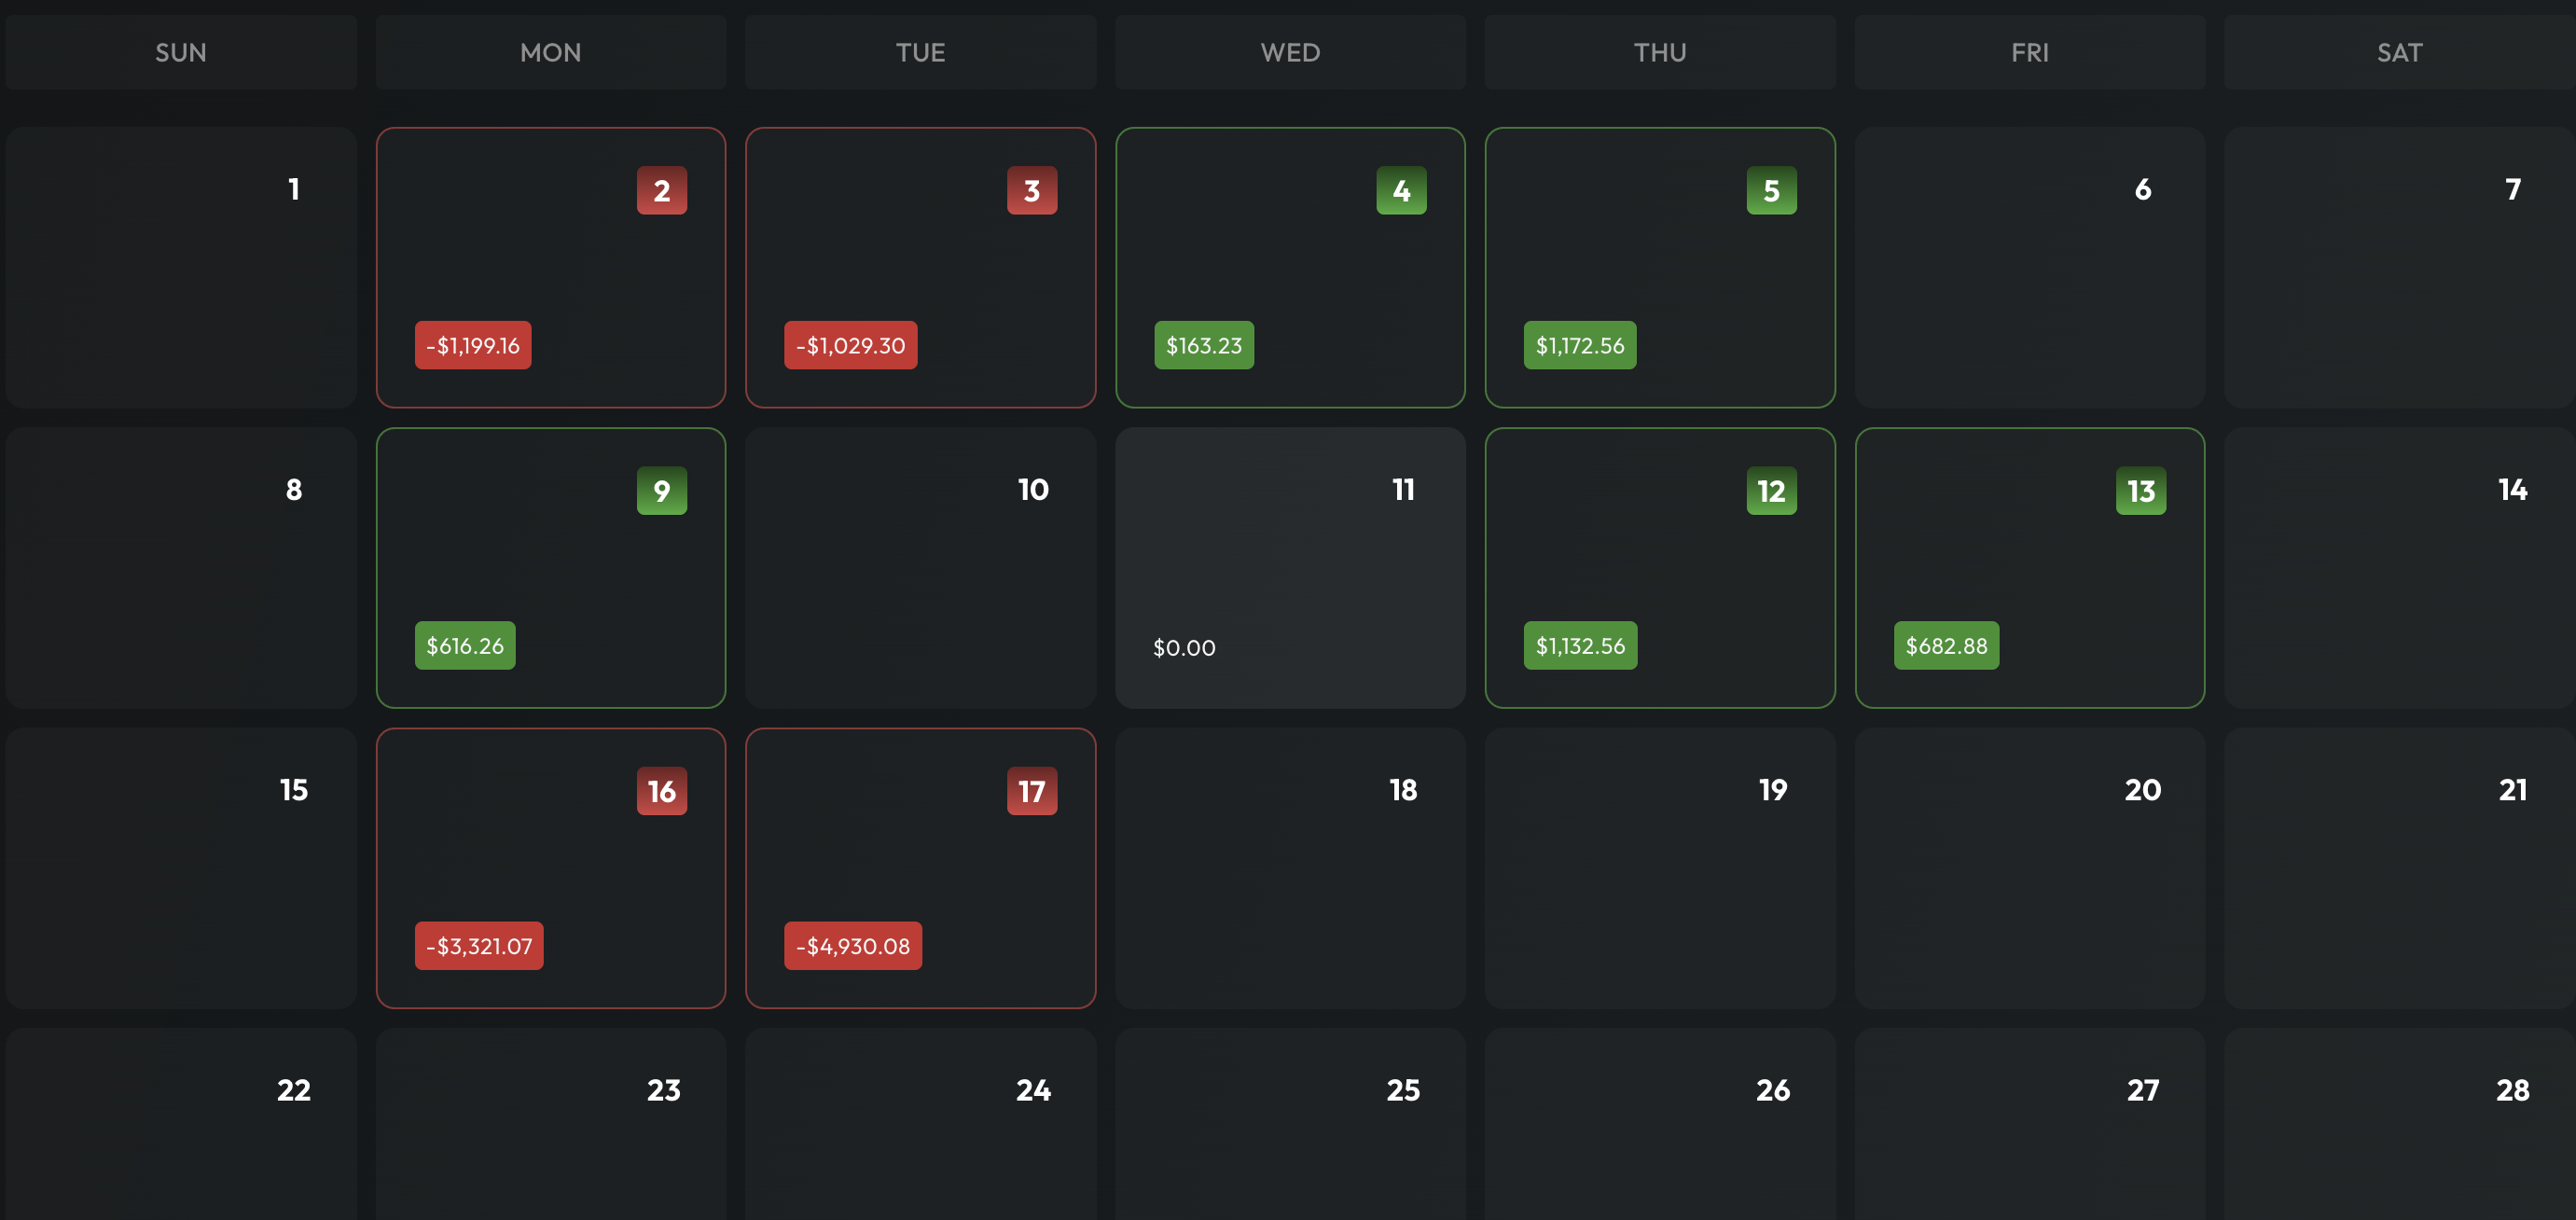The image size is (2576, 1220).
Task: Click the THU column header
Action: pos(1659,52)
